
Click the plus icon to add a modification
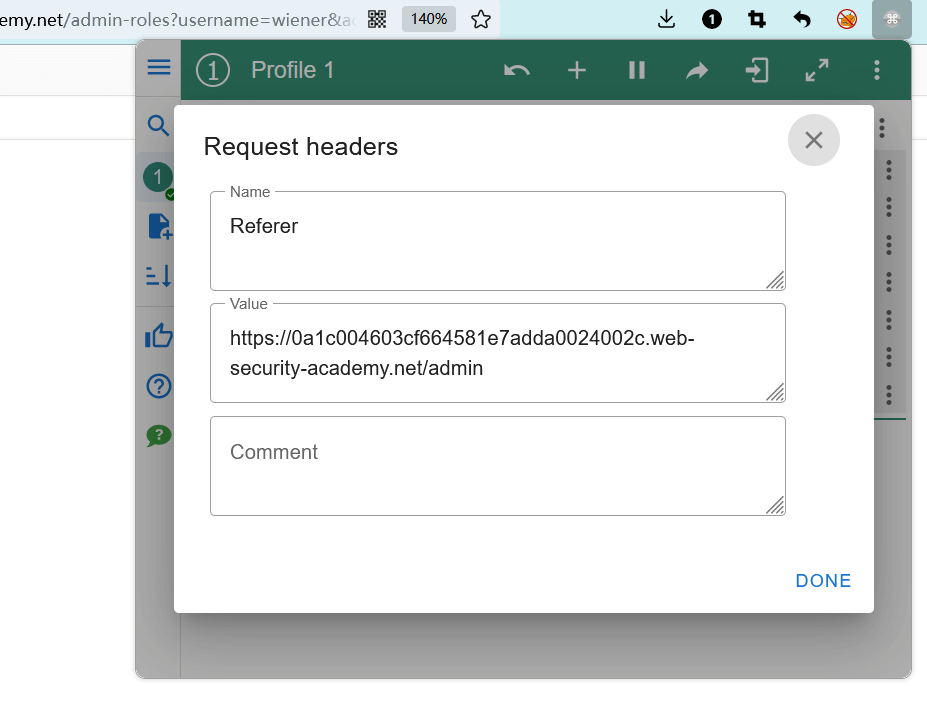tap(577, 70)
